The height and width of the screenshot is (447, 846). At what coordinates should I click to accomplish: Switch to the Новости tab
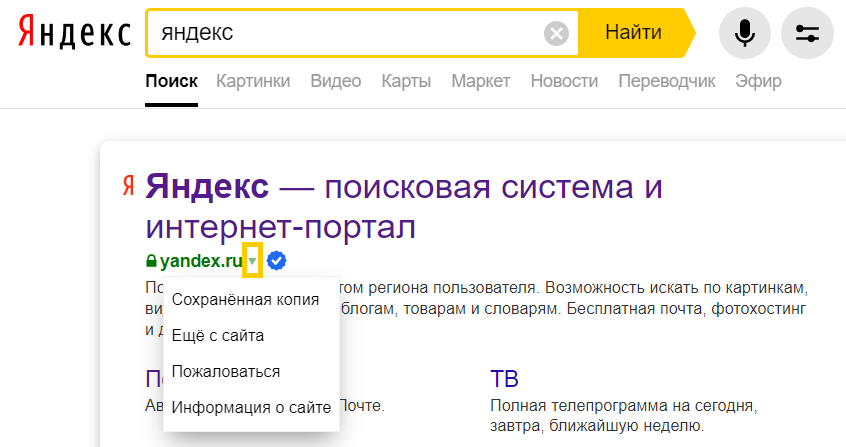click(x=564, y=81)
